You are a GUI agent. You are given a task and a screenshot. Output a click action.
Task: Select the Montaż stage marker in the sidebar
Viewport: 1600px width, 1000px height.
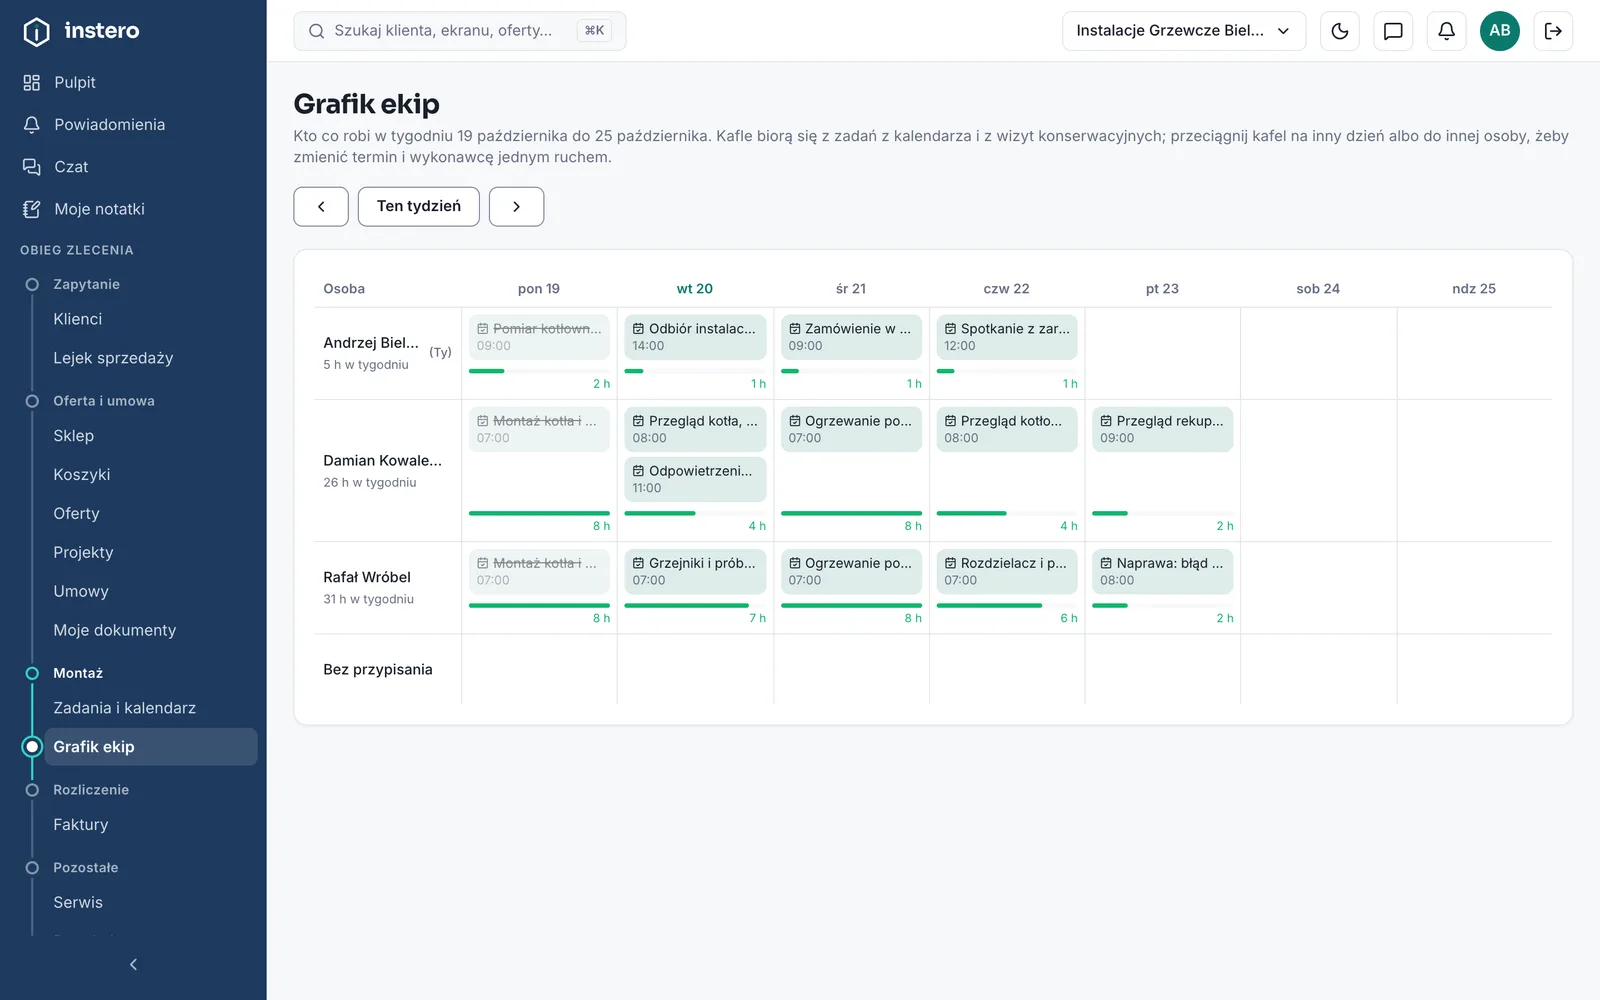click(32, 673)
